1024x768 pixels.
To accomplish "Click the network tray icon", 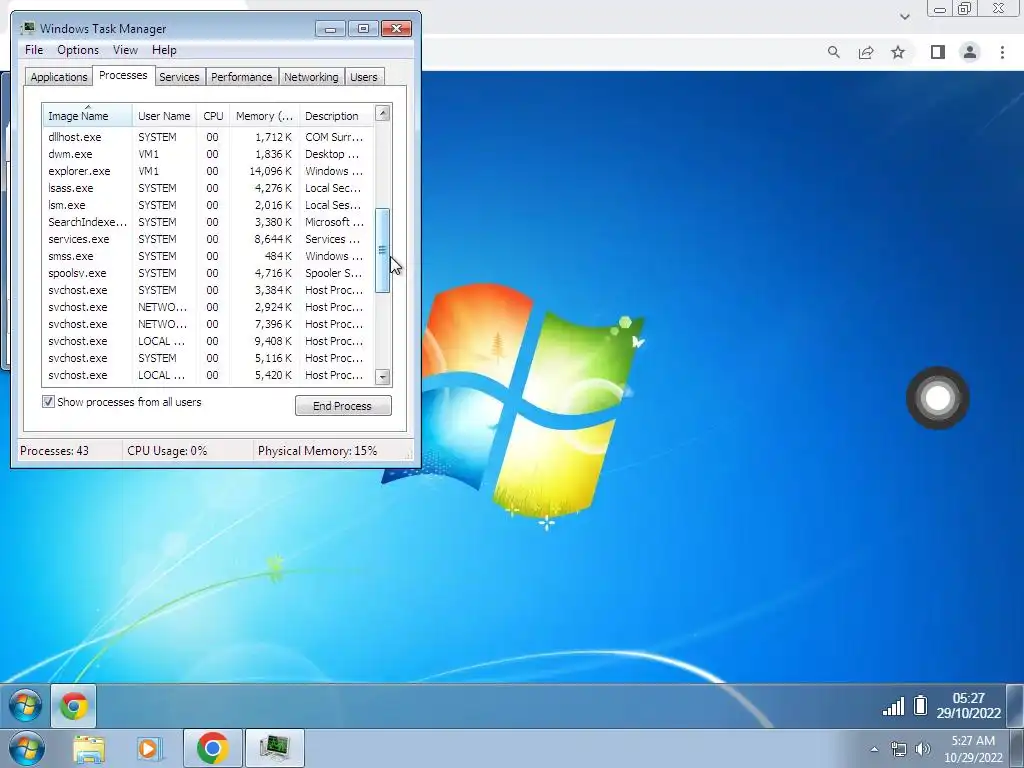I will [899, 749].
